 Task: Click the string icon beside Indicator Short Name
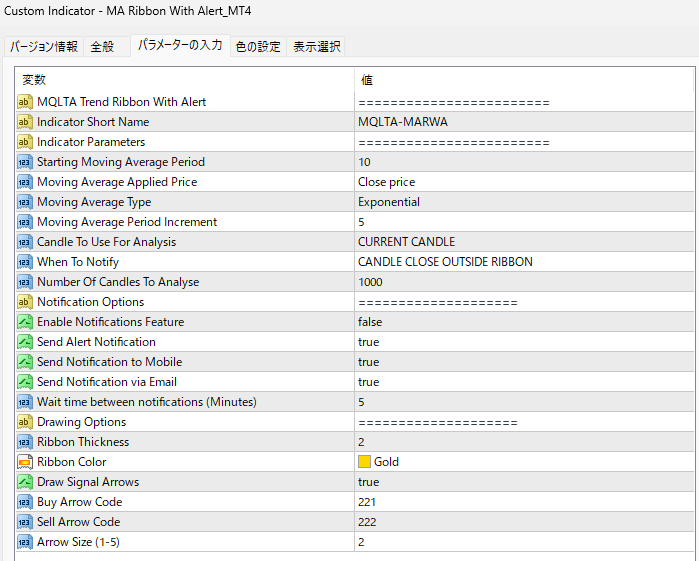[x=25, y=122]
